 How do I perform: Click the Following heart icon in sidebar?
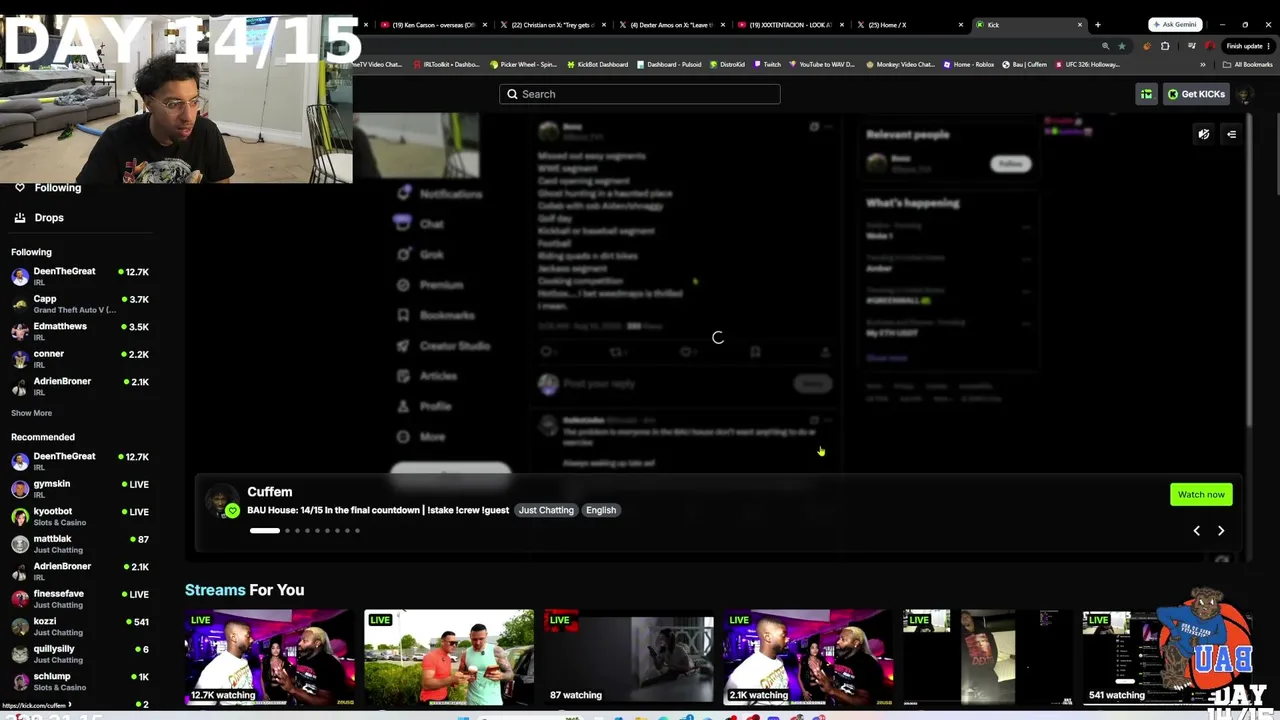(x=19, y=187)
